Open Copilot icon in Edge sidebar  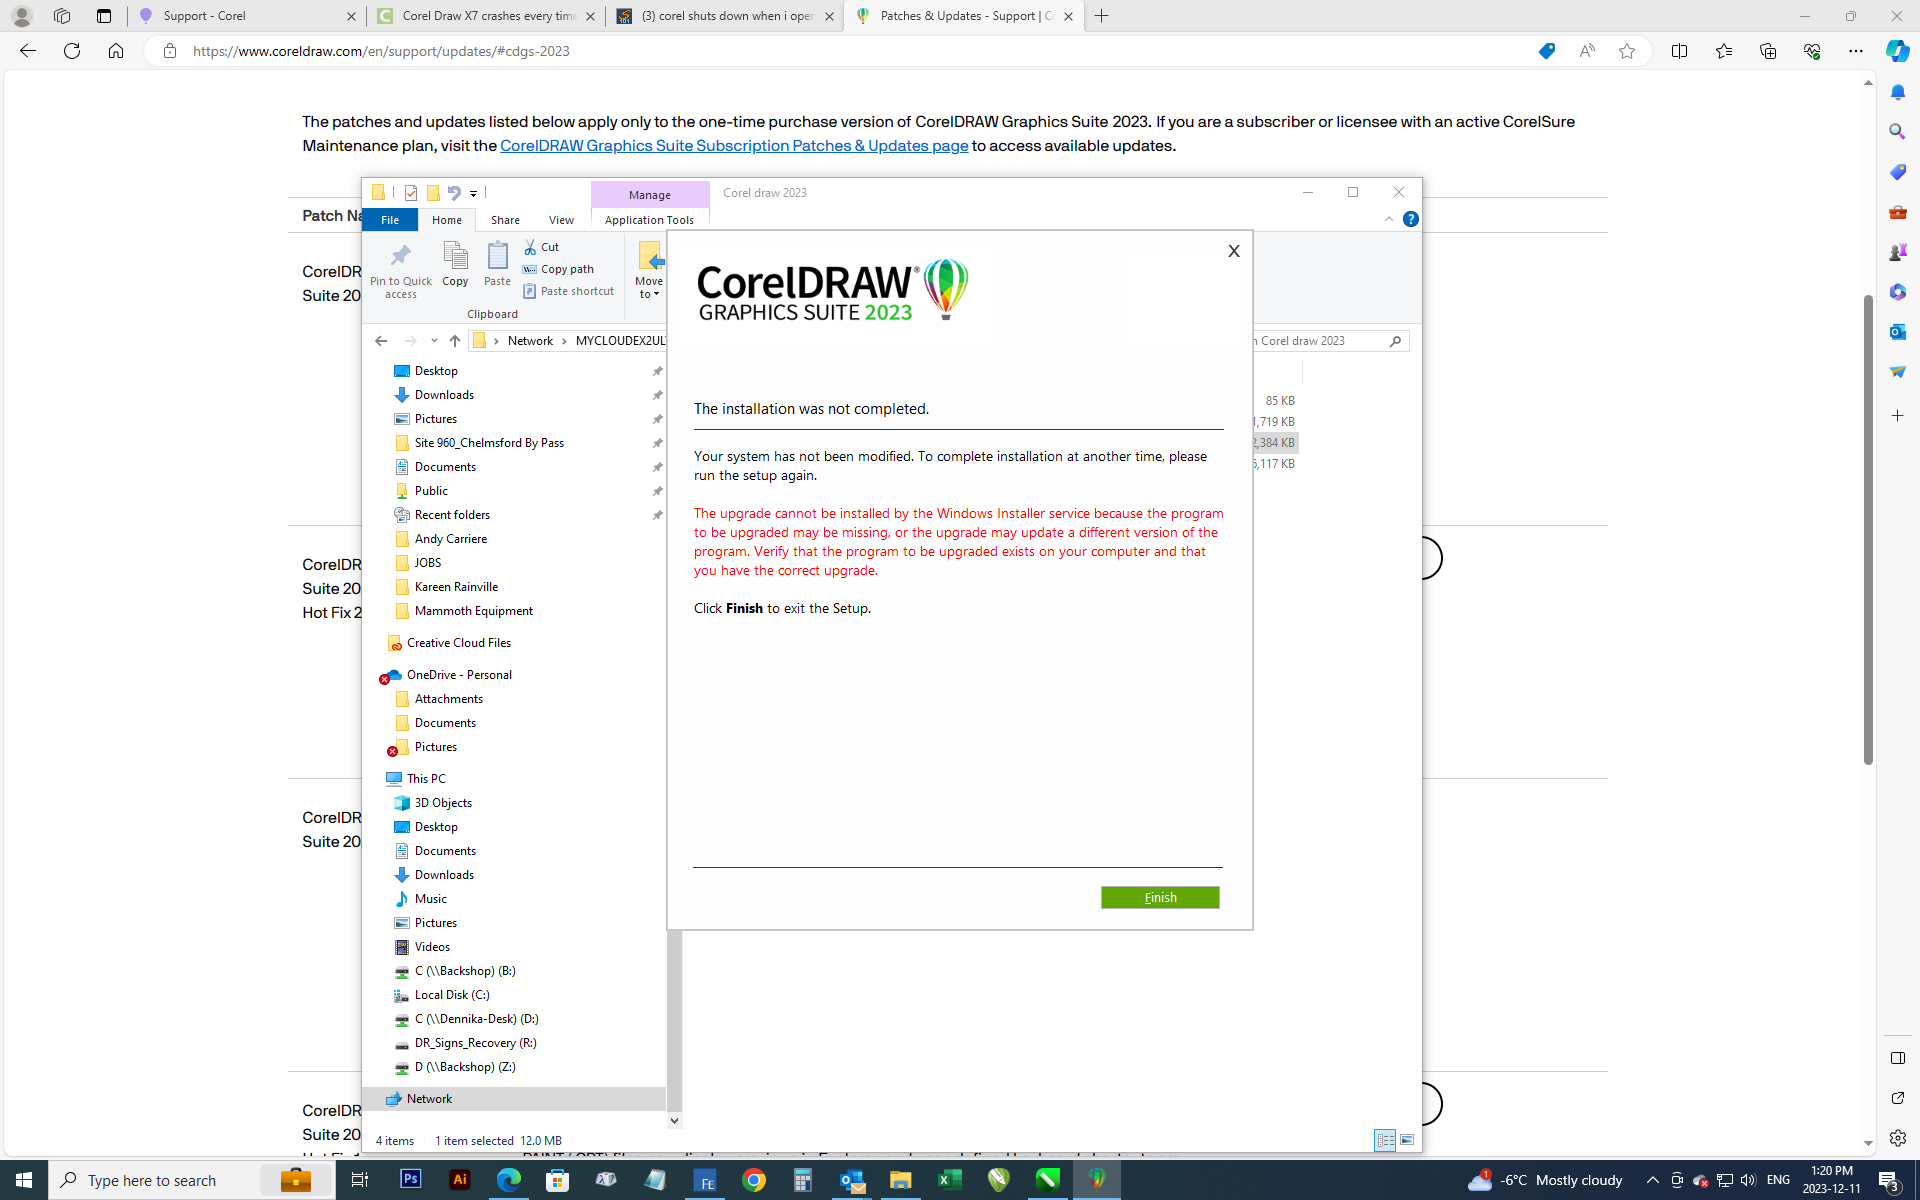[1897, 51]
